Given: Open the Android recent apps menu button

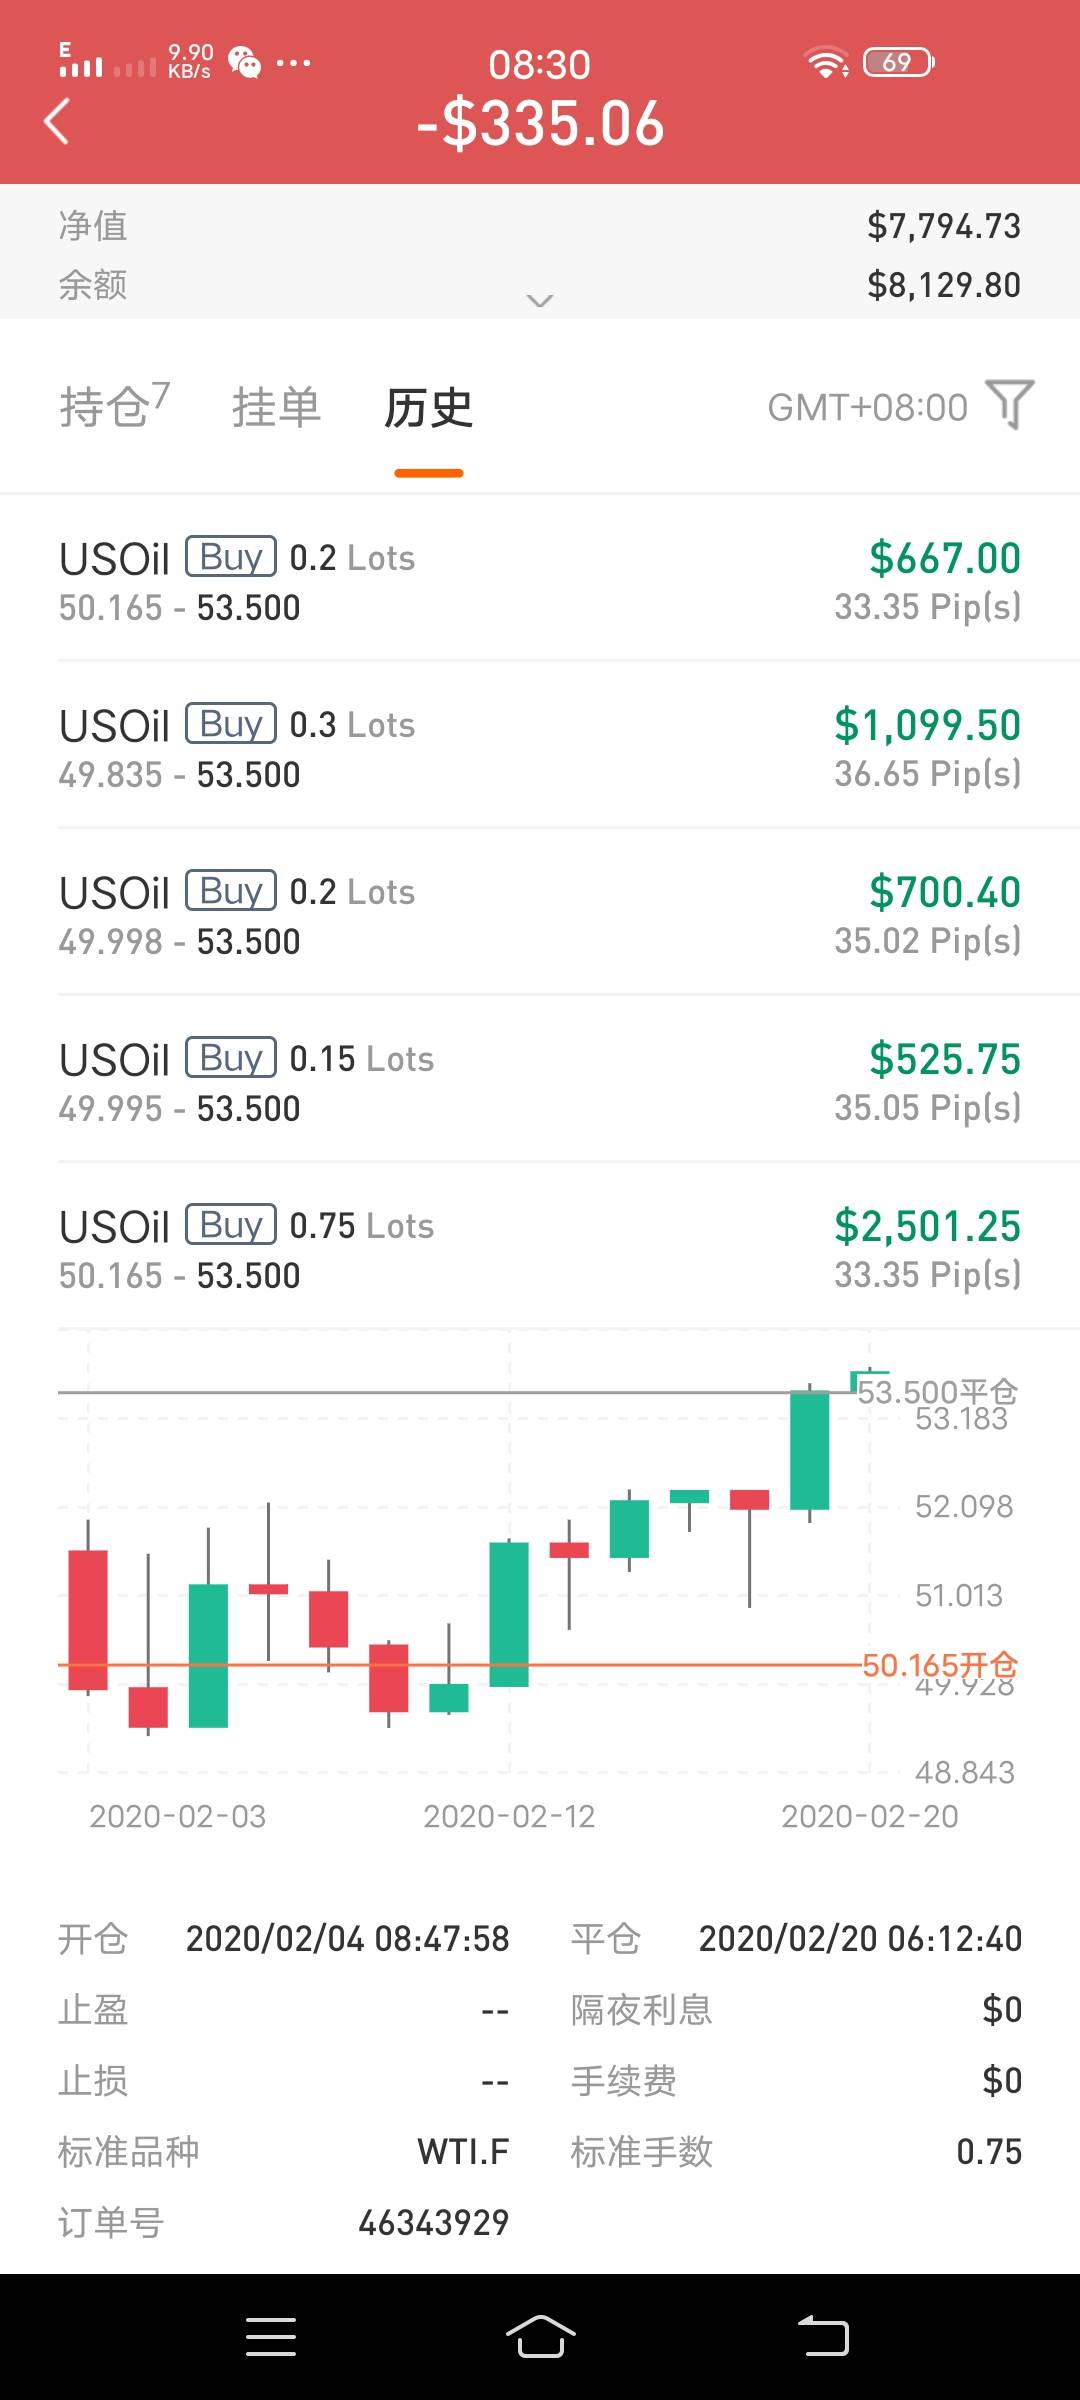Looking at the screenshot, I should 271,2336.
